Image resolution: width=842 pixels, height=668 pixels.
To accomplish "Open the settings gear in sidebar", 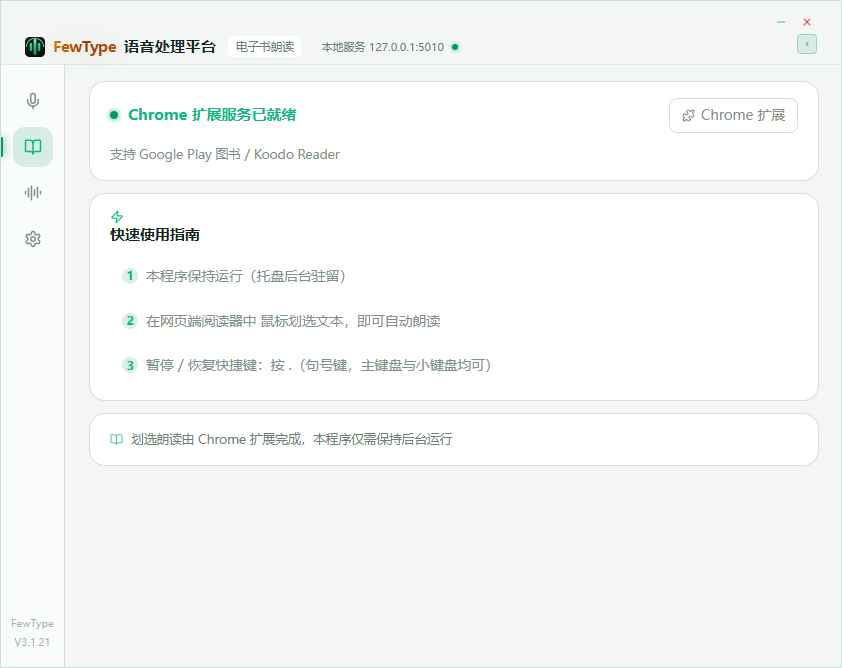I will click(x=33, y=239).
